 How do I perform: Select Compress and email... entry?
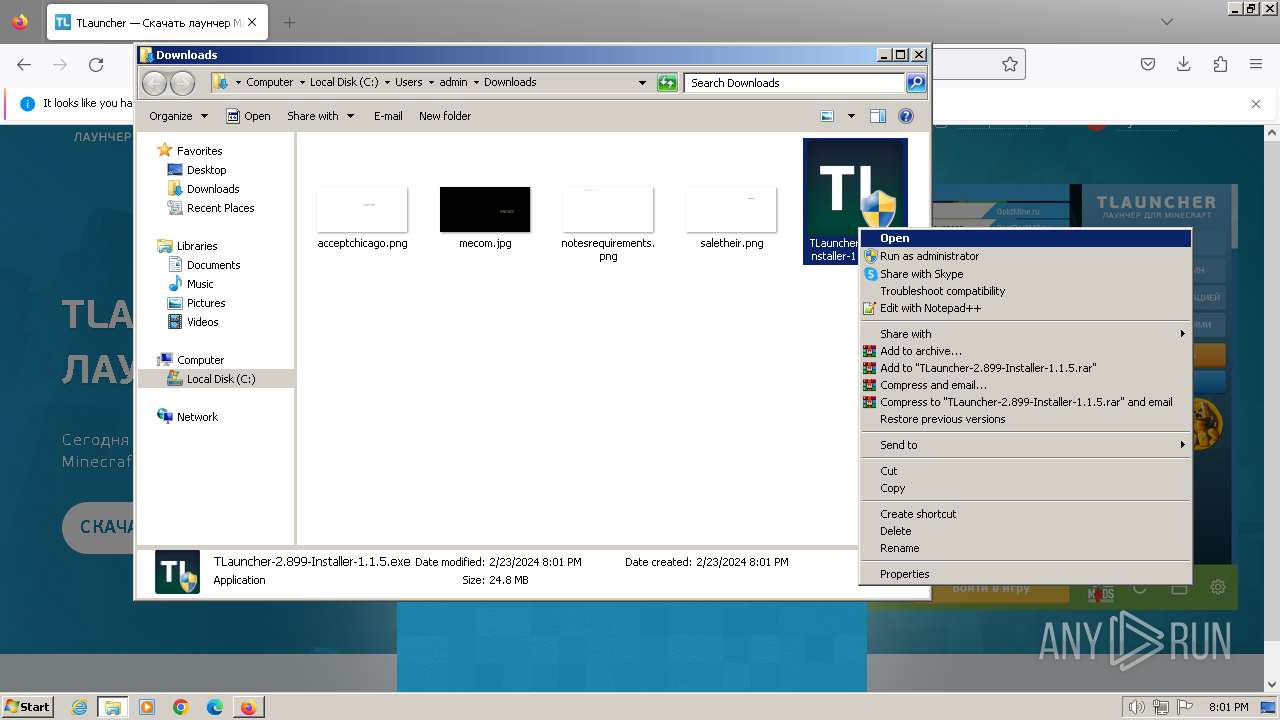click(x=1025, y=385)
